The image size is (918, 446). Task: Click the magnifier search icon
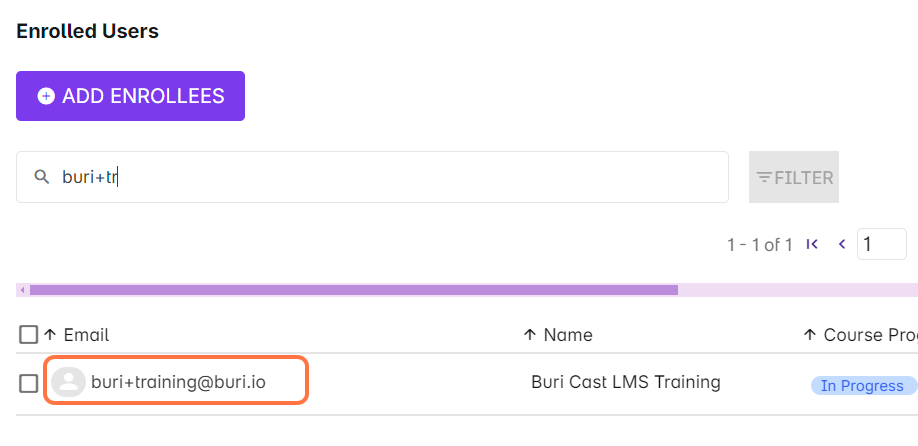41,177
